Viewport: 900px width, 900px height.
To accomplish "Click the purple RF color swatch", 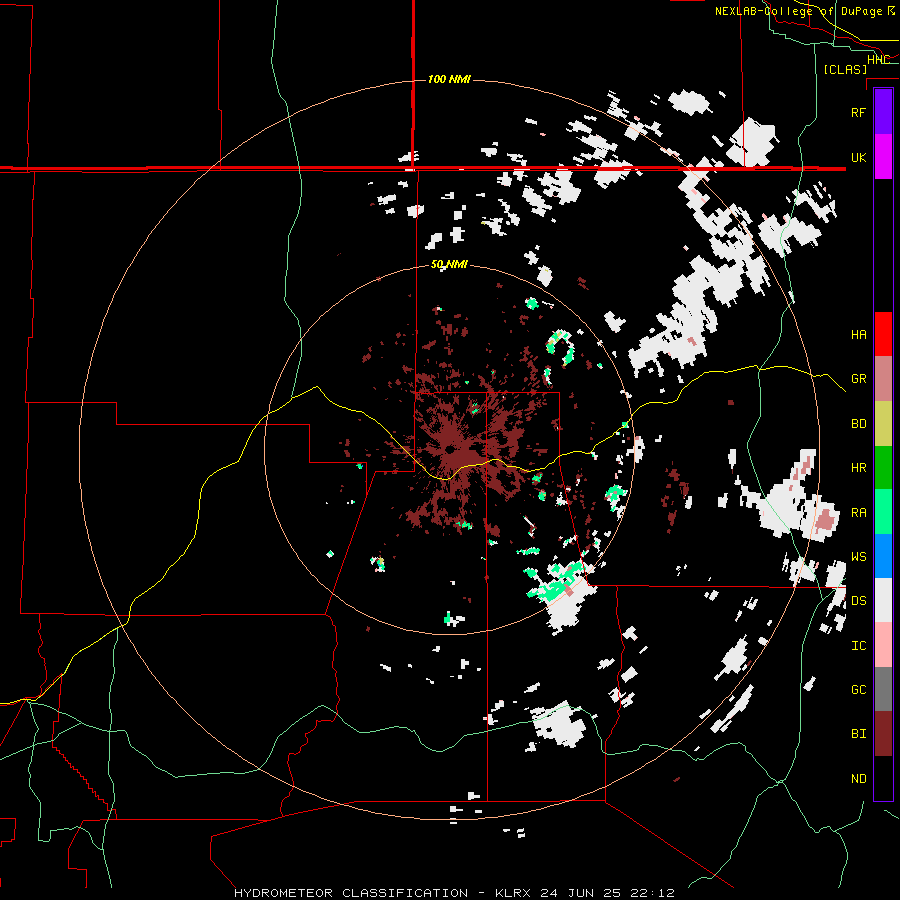I will tap(883, 112).
